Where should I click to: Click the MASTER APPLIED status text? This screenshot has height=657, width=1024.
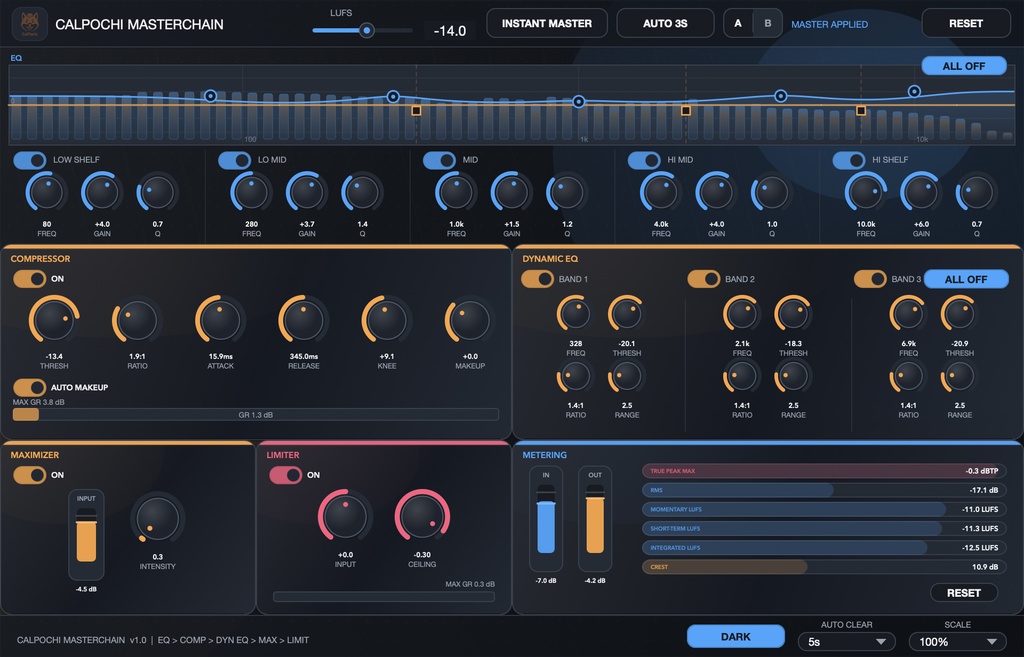pyautogui.click(x=829, y=24)
